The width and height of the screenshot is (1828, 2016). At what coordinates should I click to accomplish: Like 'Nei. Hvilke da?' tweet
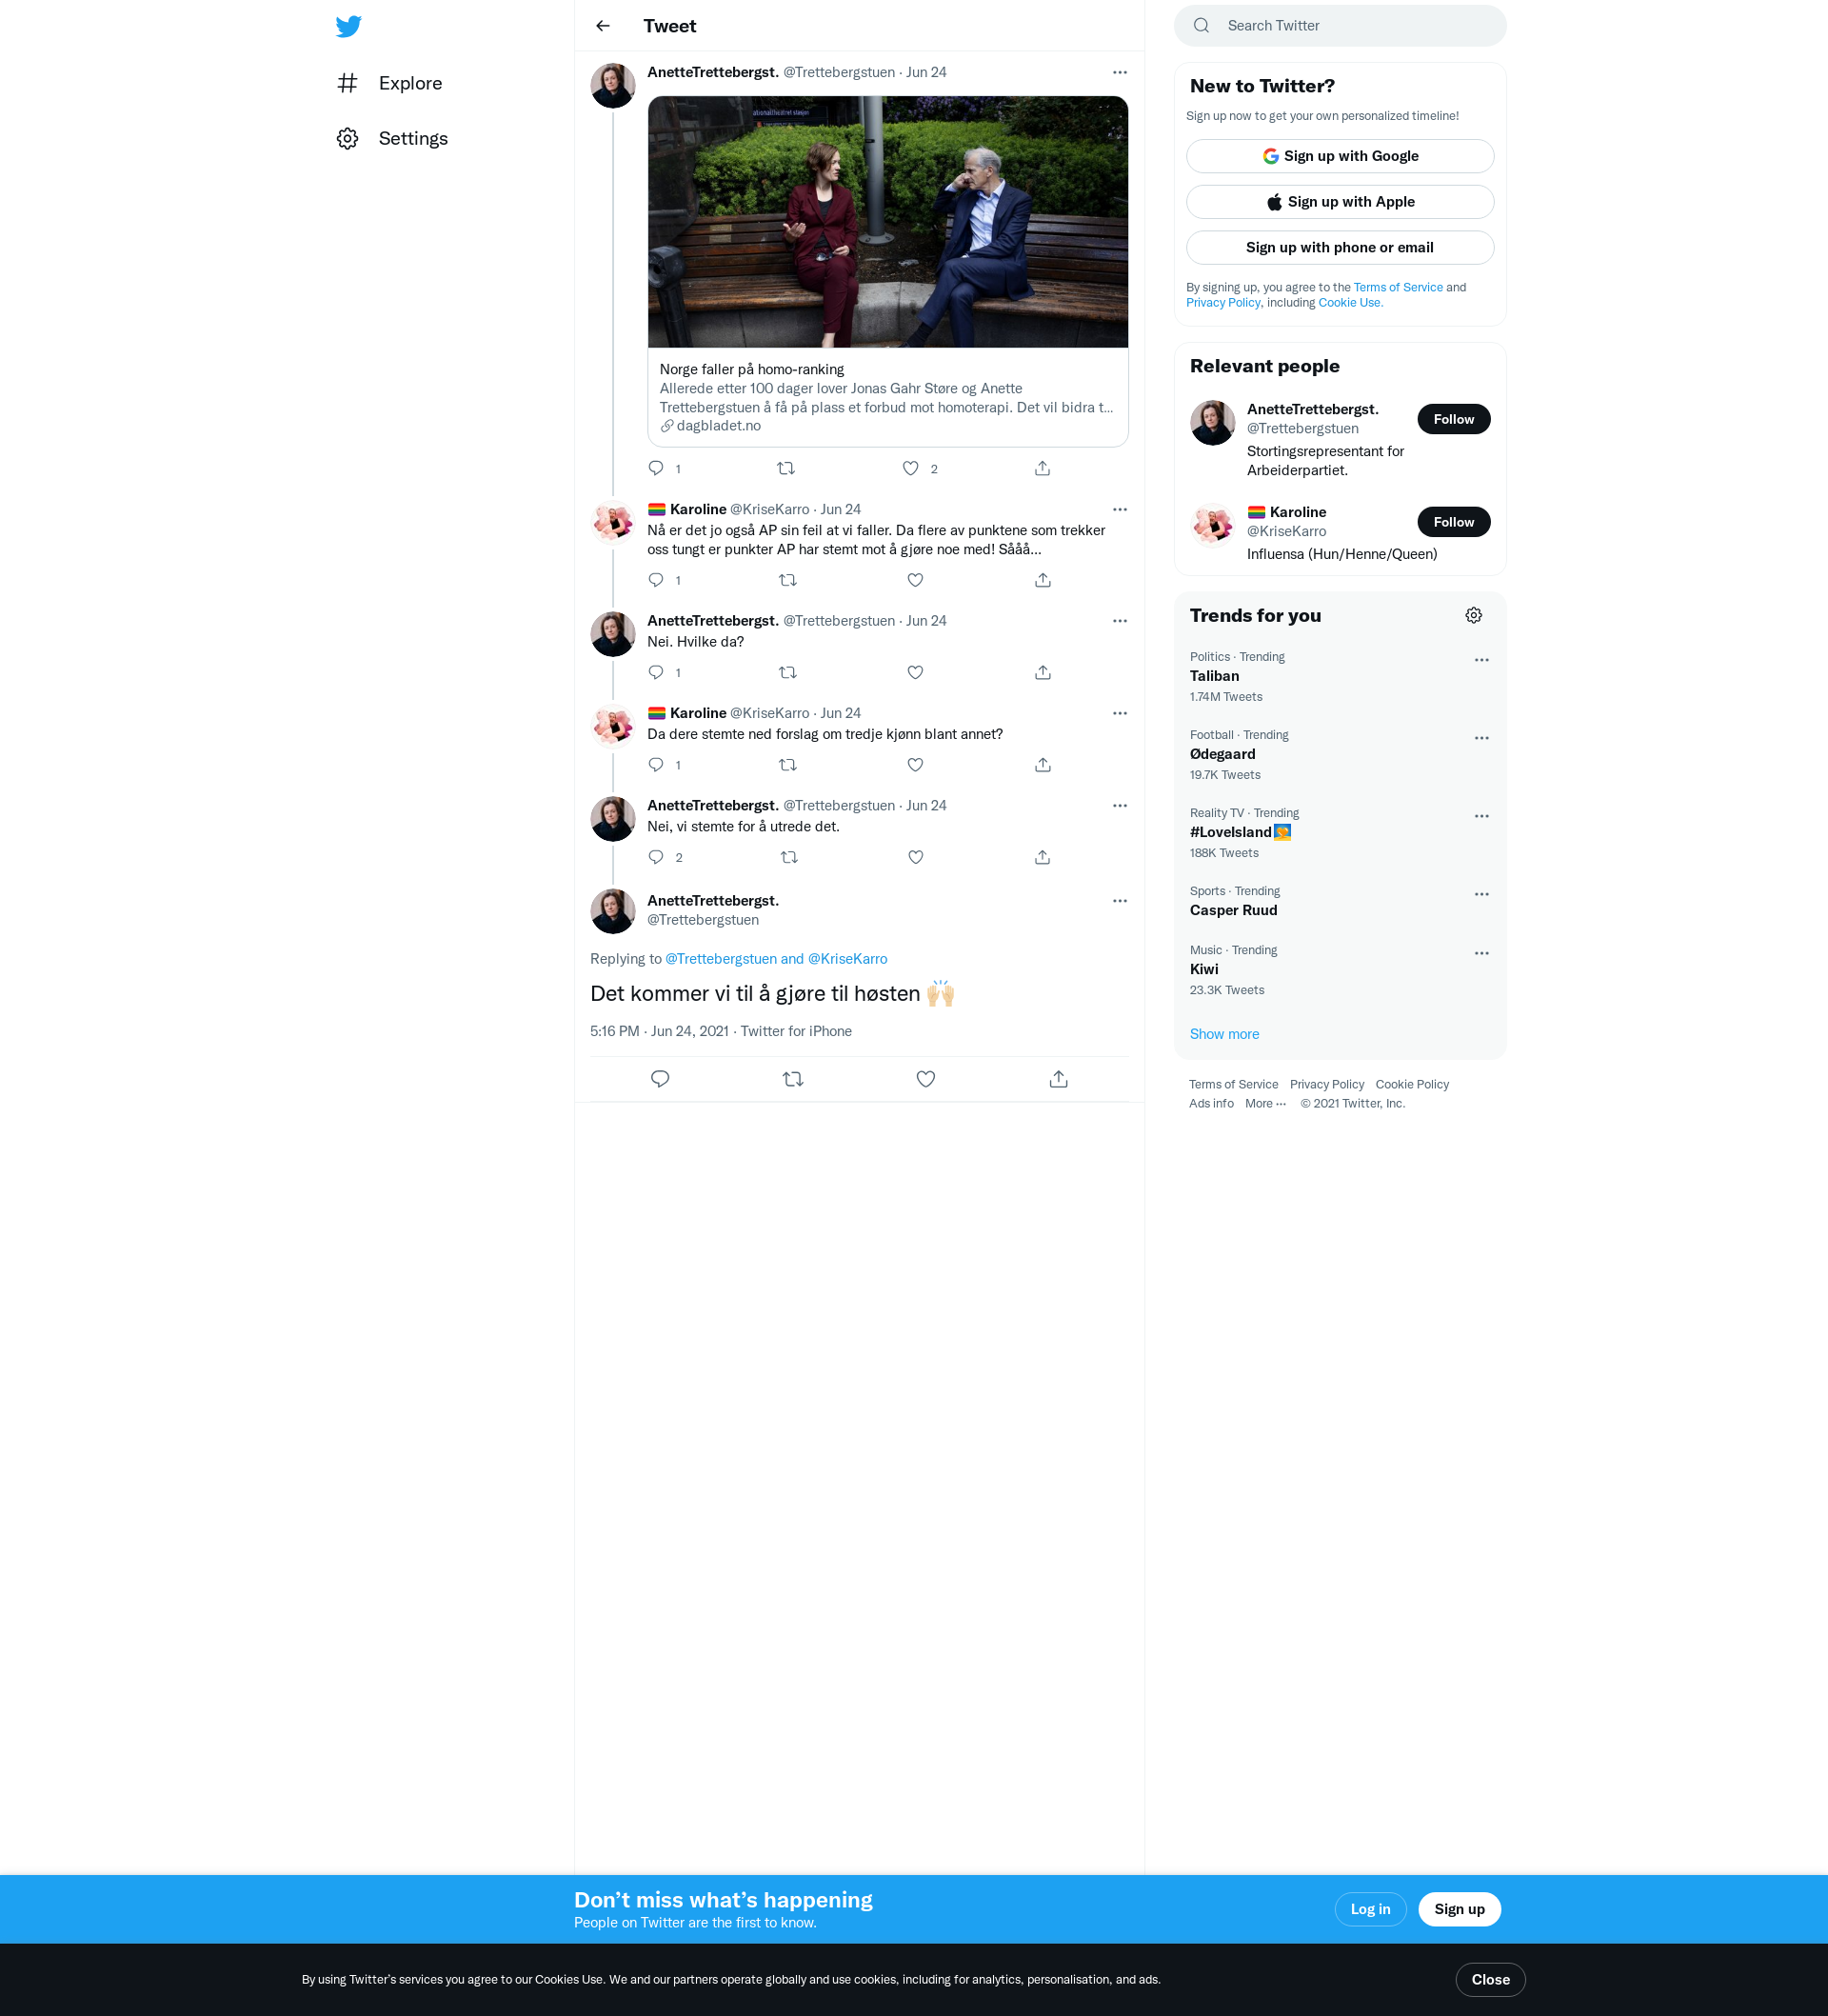pos(915,672)
